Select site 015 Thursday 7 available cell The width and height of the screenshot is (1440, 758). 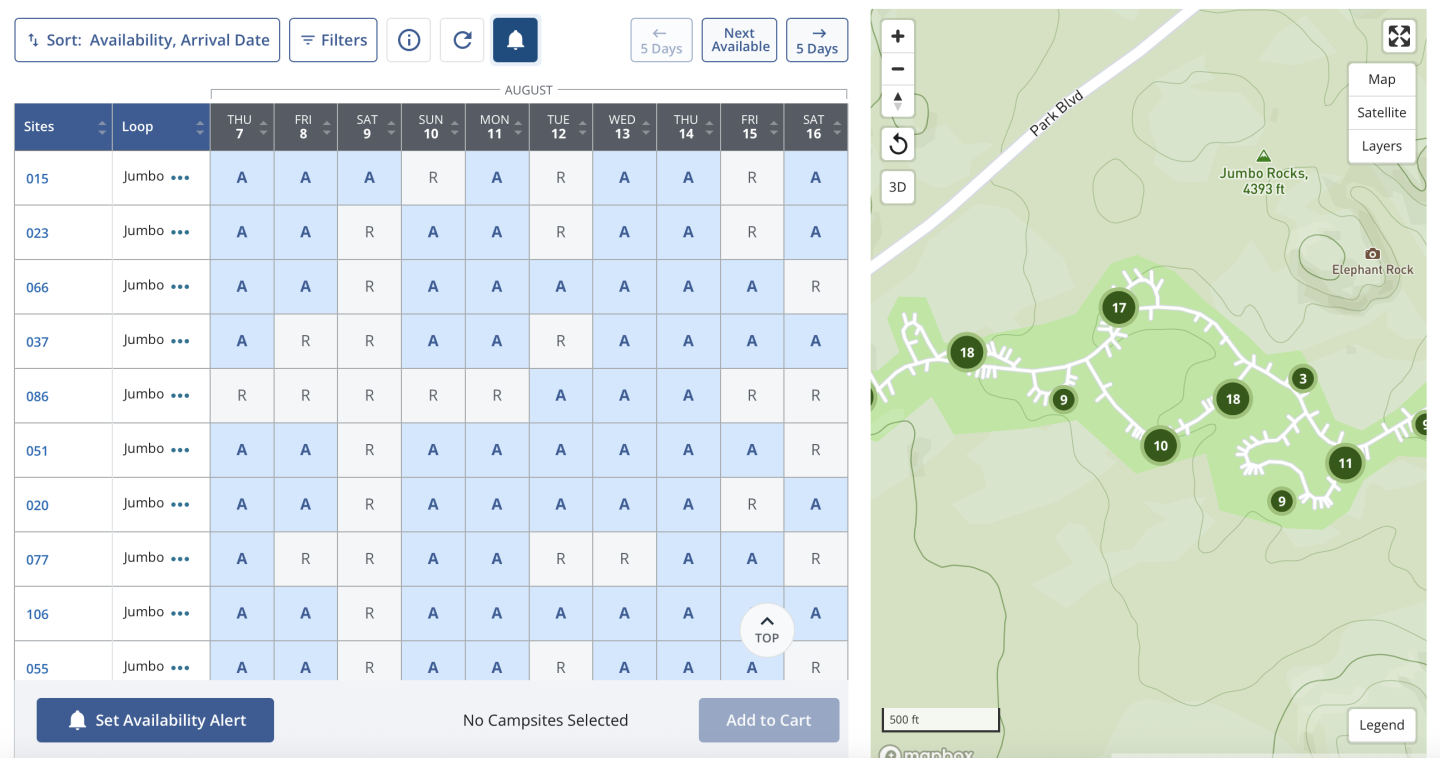coord(242,178)
